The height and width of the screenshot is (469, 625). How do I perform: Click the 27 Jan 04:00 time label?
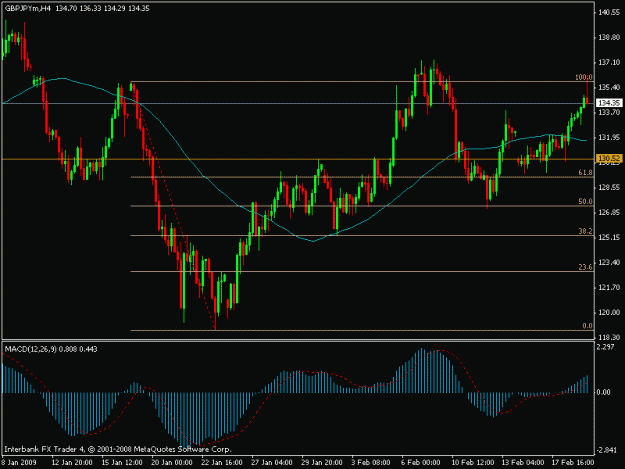point(271,463)
